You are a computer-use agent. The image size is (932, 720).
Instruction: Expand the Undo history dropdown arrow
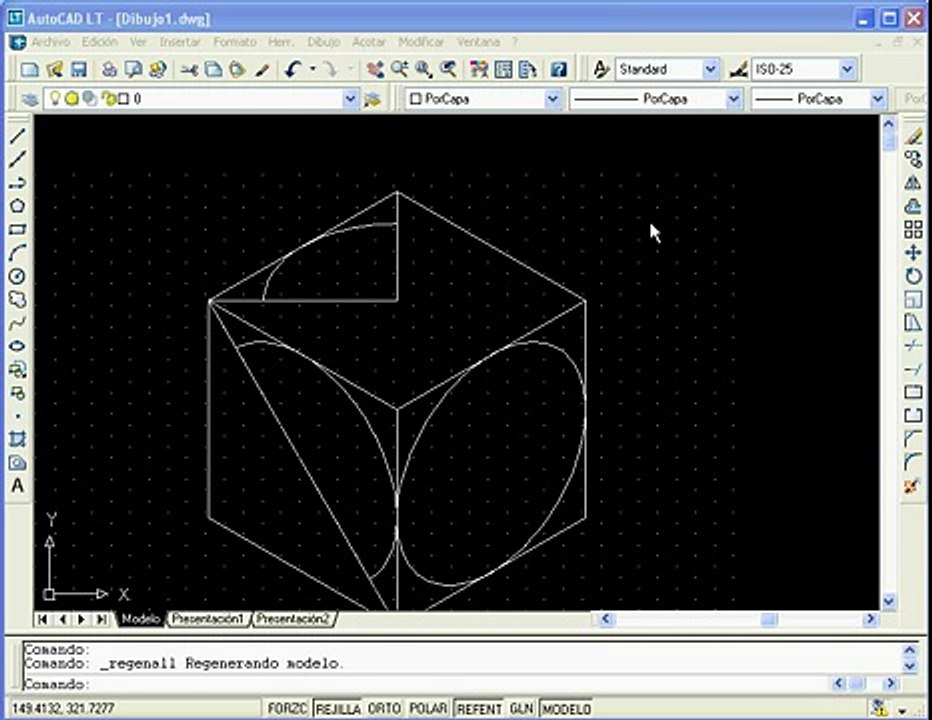click(313, 69)
